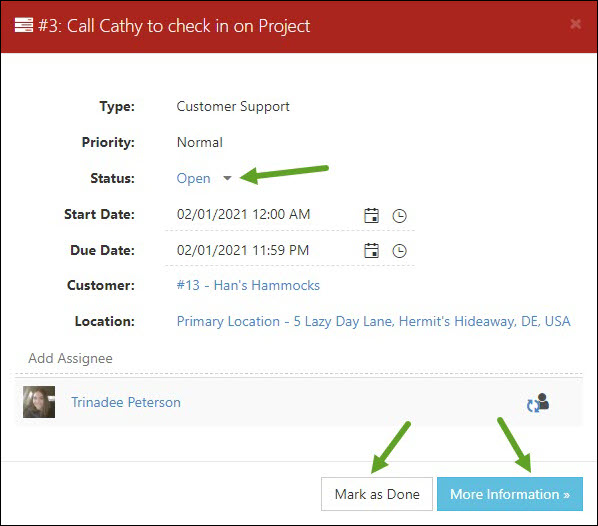The height and width of the screenshot is (526, 598).
Task: Click the Open status value
Action: click(193, 178)
